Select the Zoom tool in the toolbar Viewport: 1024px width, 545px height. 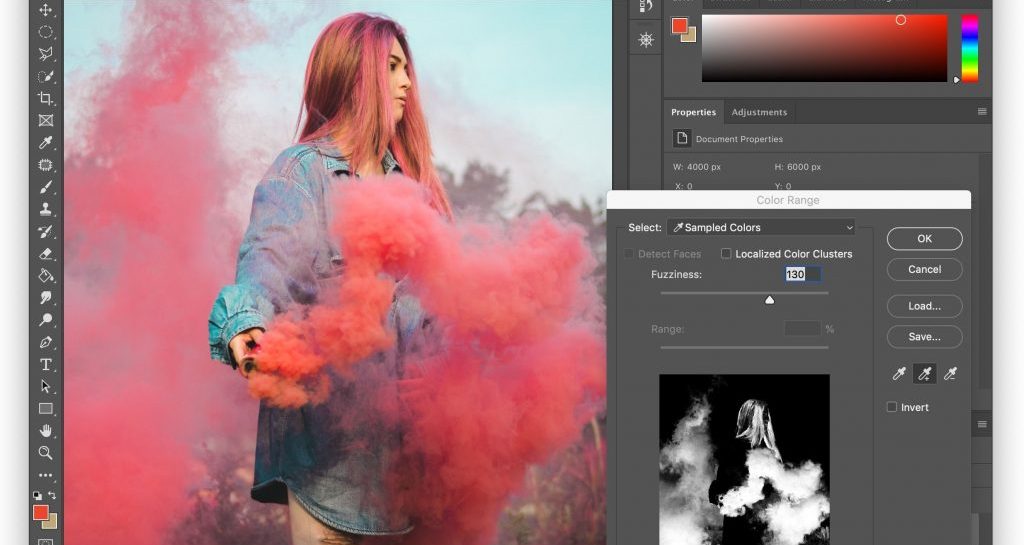point(45,452)
